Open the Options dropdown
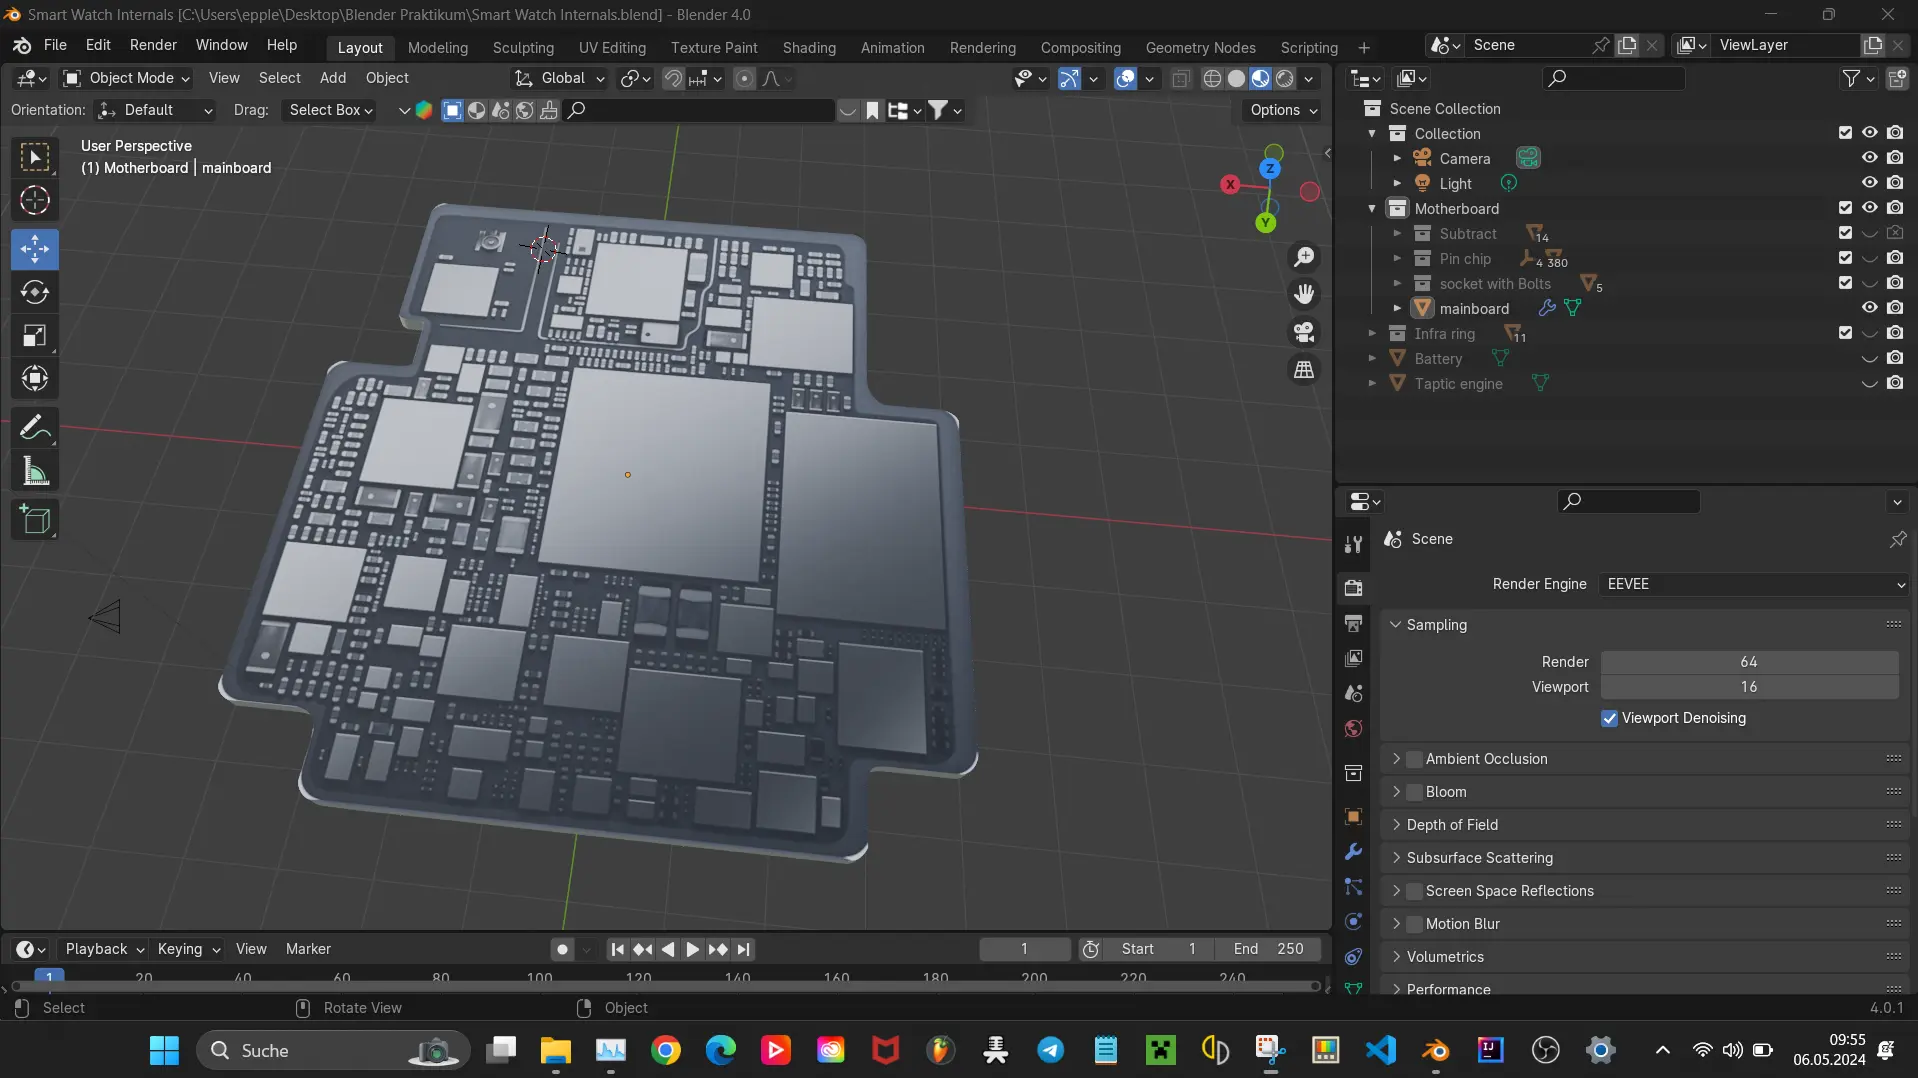 tap(1283, 110)
